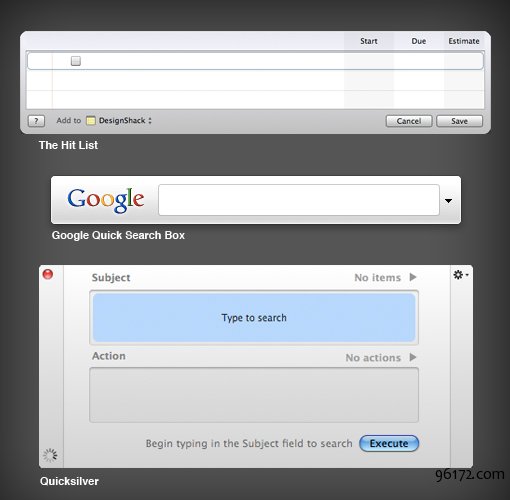
Task: Open the DesignShack list popup selector
Action: point(125,120)
